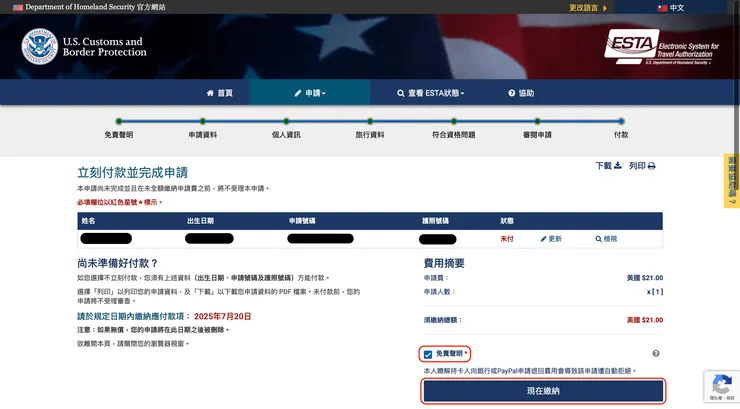Click the 現在繳納 pay now button

[543, 391]
